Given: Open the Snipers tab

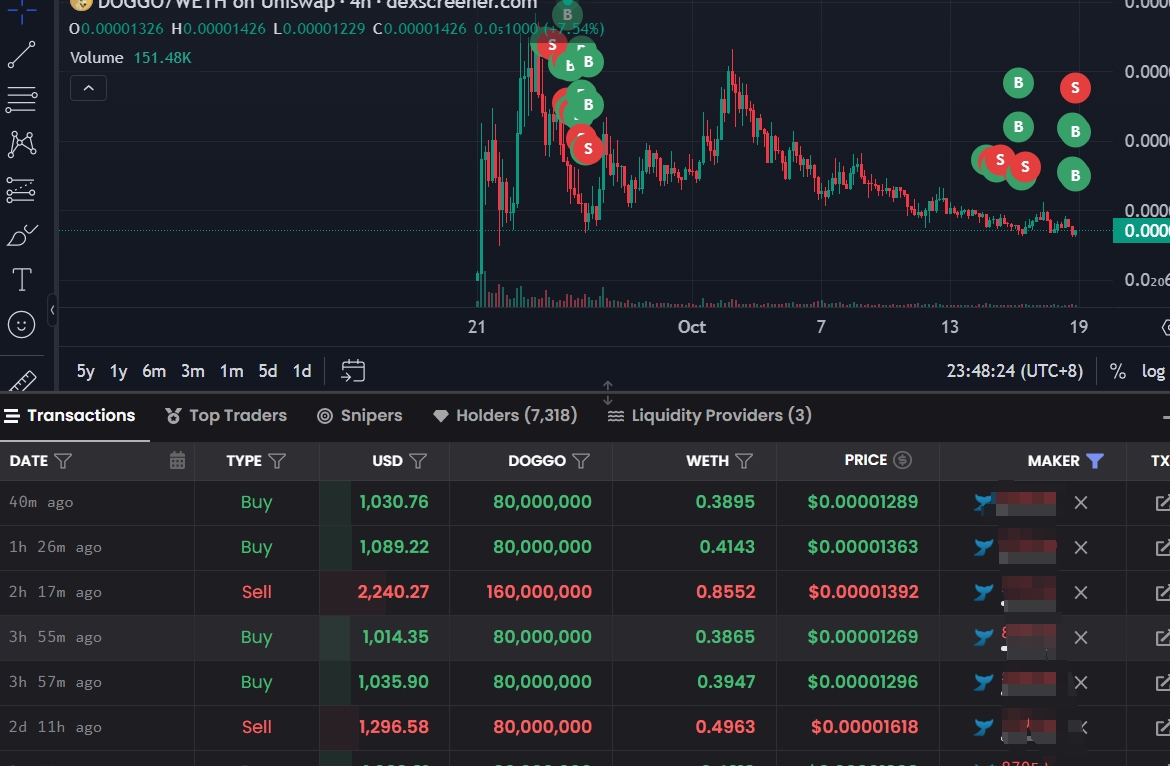Looking at the screenshot, I should coord(360,415).
